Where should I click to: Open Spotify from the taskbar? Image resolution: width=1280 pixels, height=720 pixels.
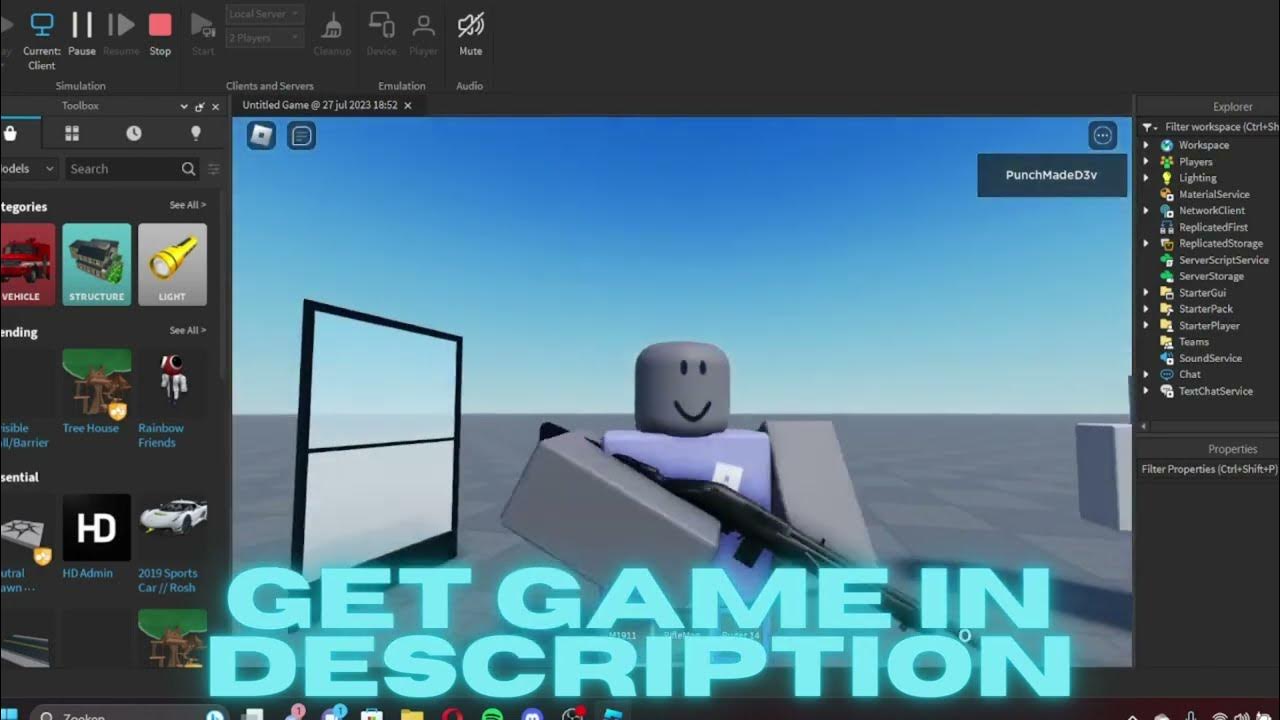tap(492, 714)
